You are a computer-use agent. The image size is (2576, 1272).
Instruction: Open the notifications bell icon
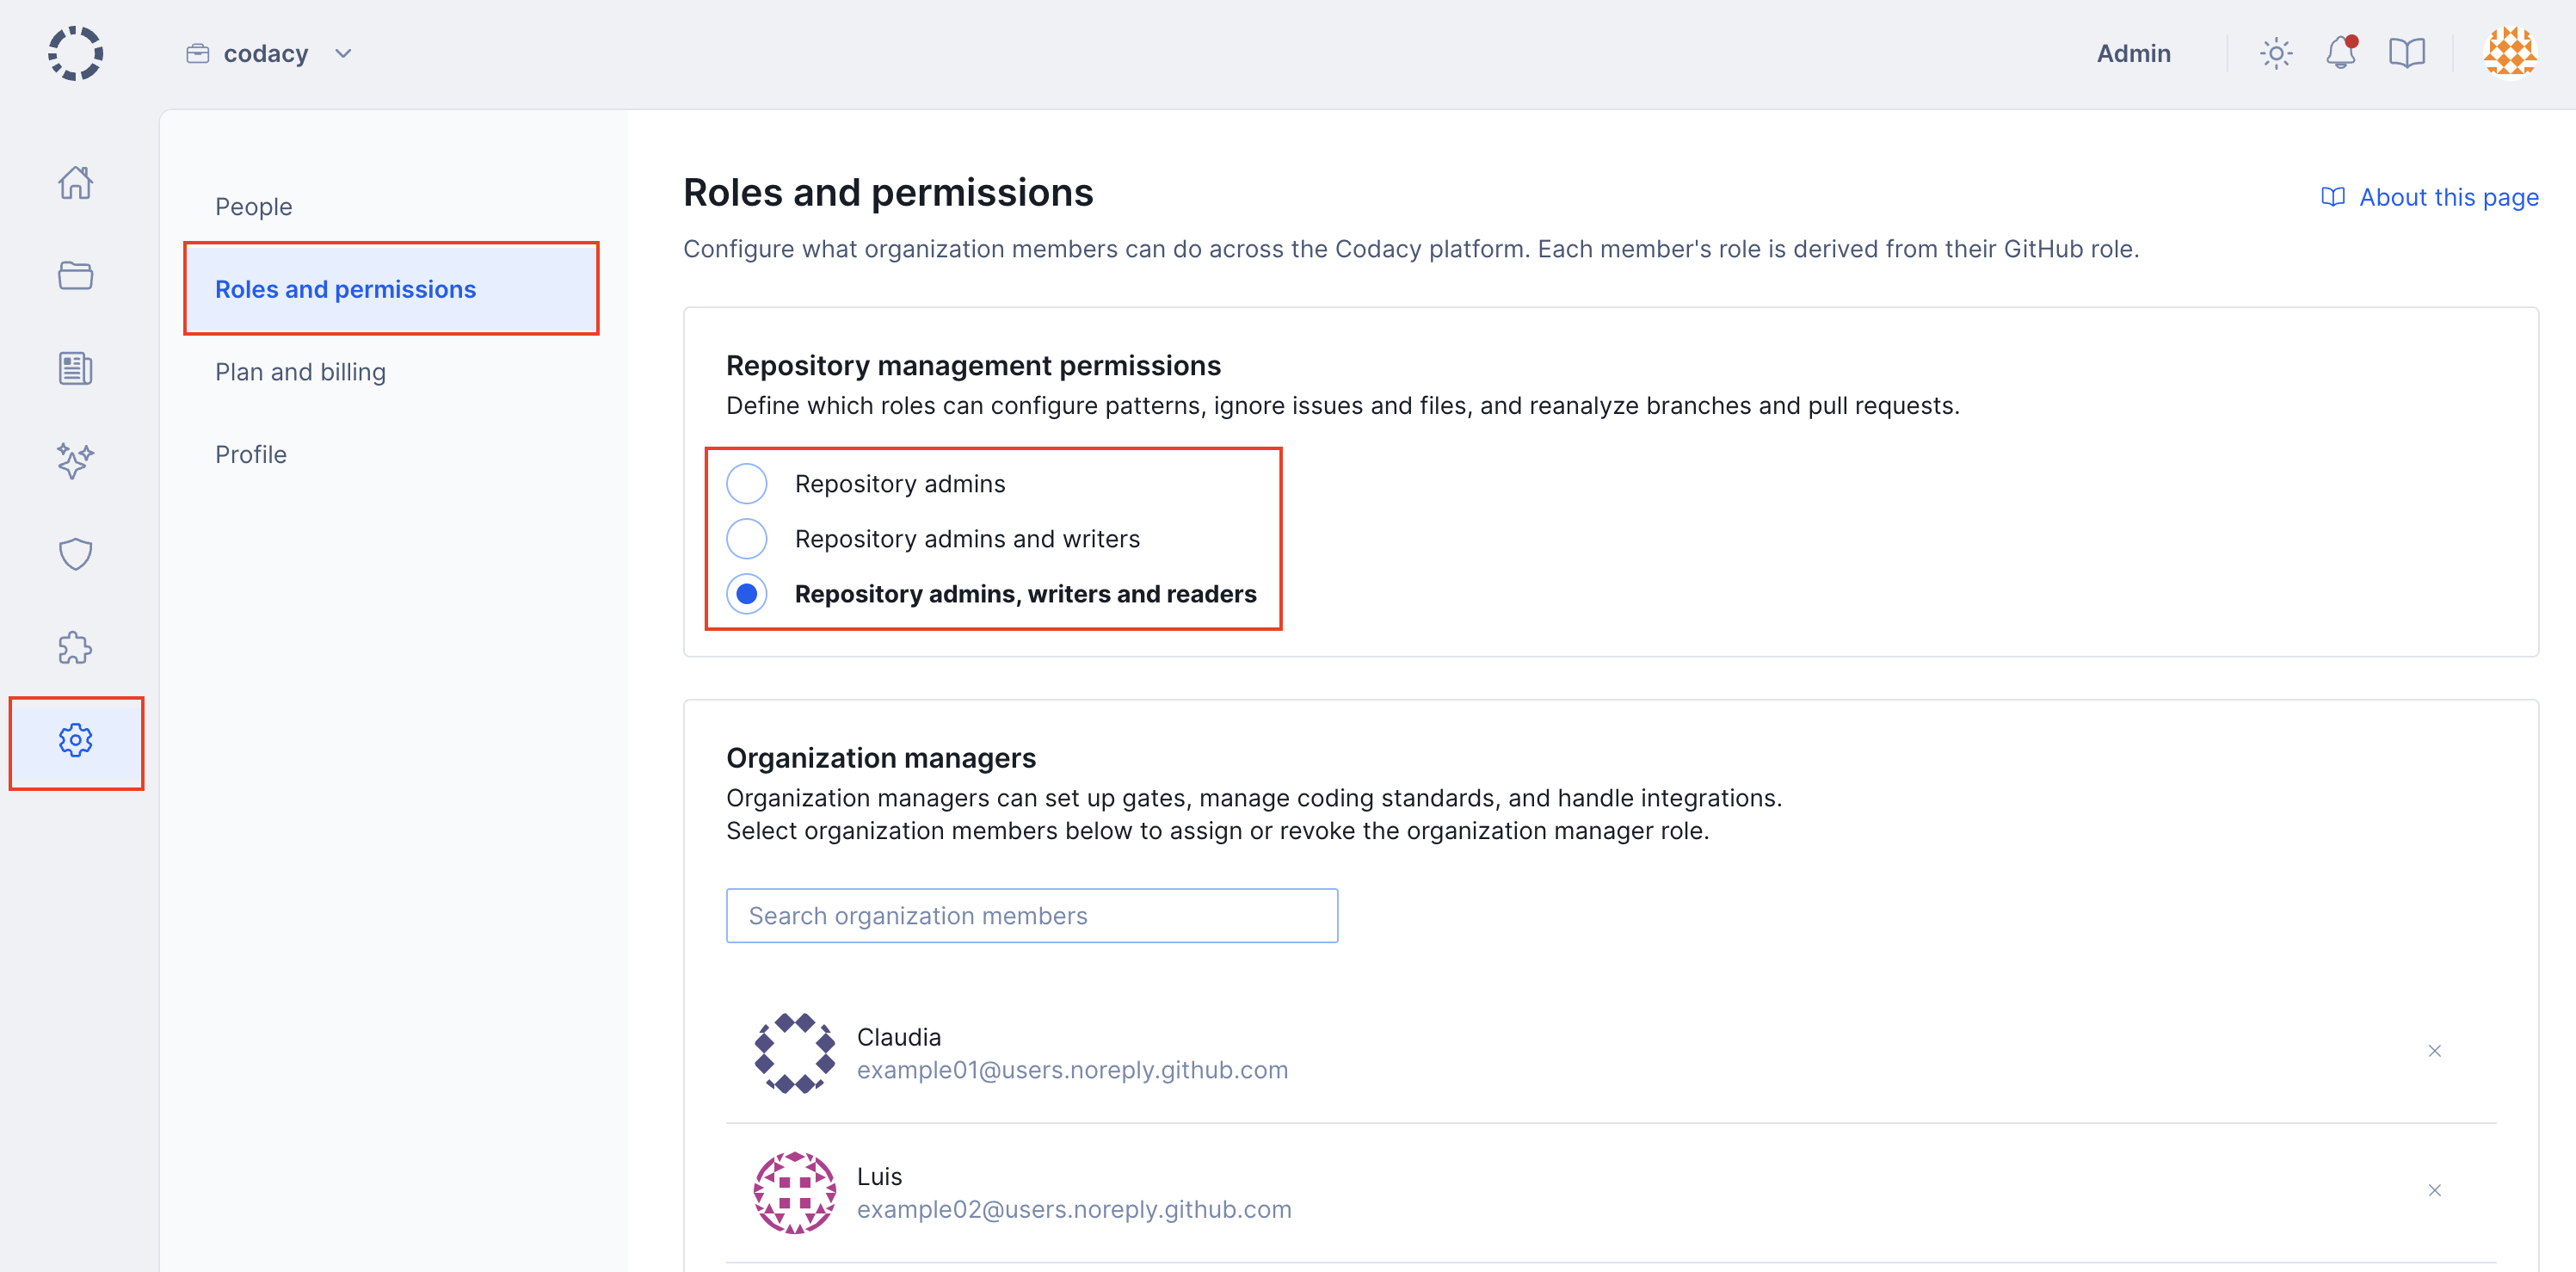click(2340, 53)
